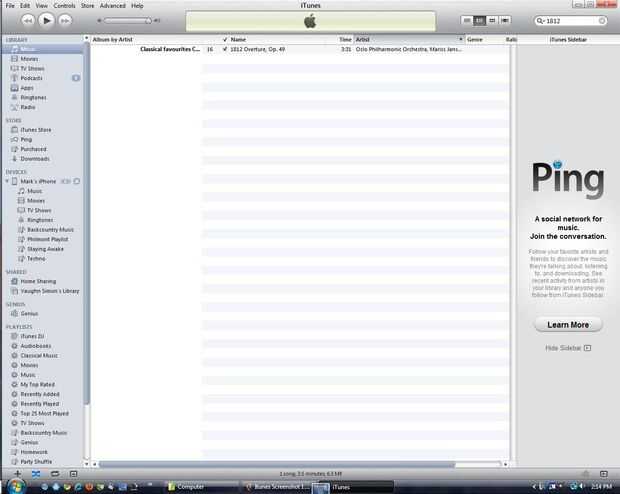Screen dimensions: 620x494
Task: Open Radio in the sidebar
Action: [28, 107]
